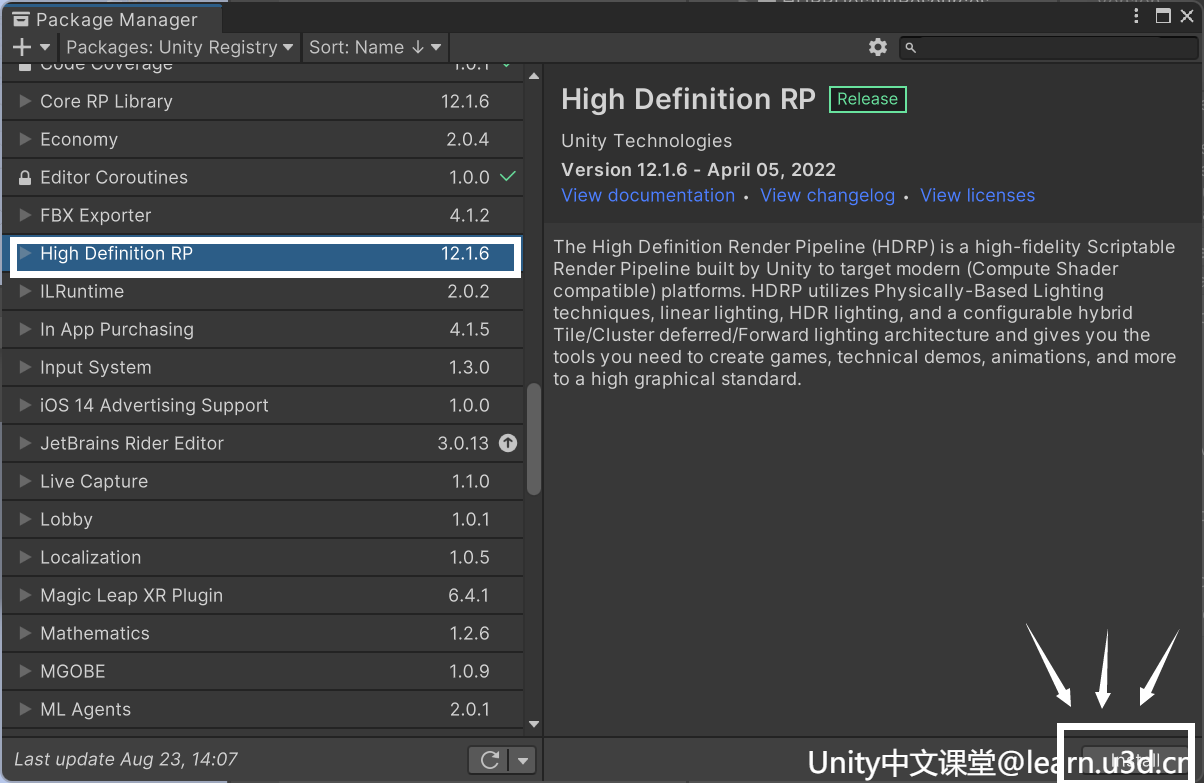Open the View changelog link
Viewport: 1204px width, 783px height.
click(827, 195)
